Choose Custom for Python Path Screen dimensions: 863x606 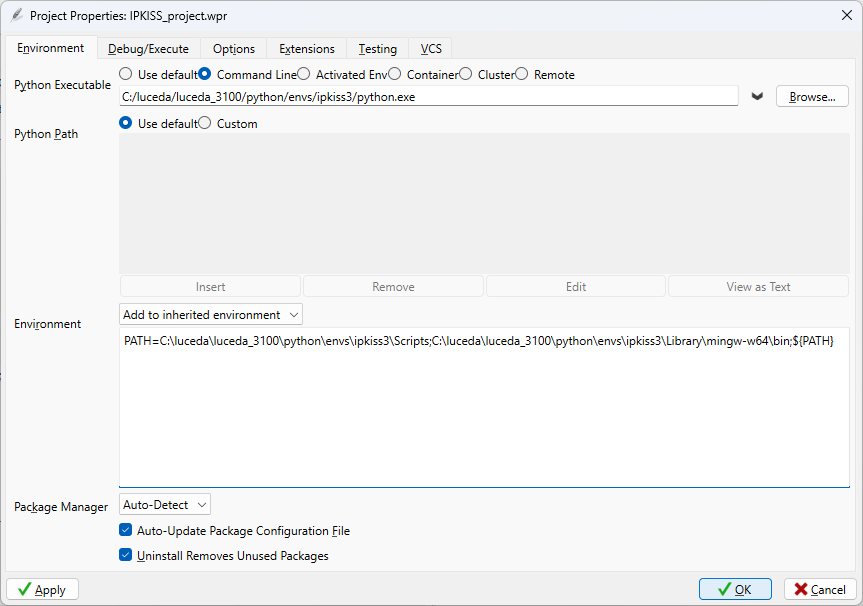click(x=205, y=123)
